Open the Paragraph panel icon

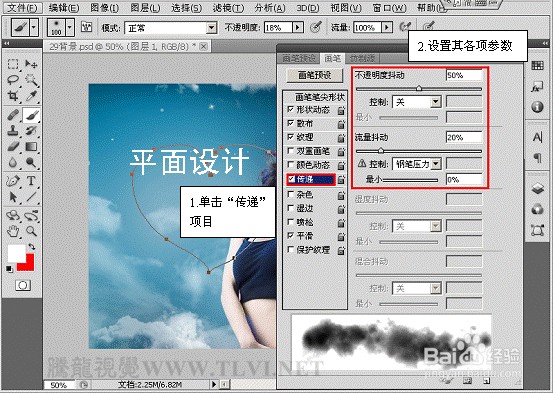537,157
